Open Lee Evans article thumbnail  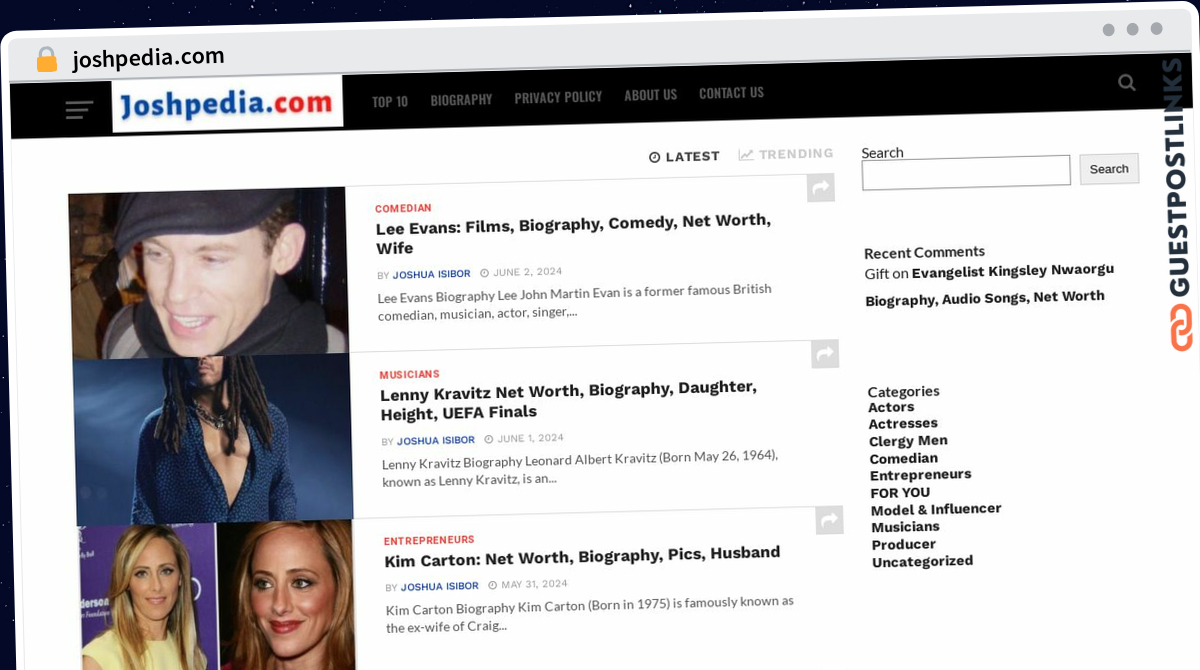tap(208, 272)
